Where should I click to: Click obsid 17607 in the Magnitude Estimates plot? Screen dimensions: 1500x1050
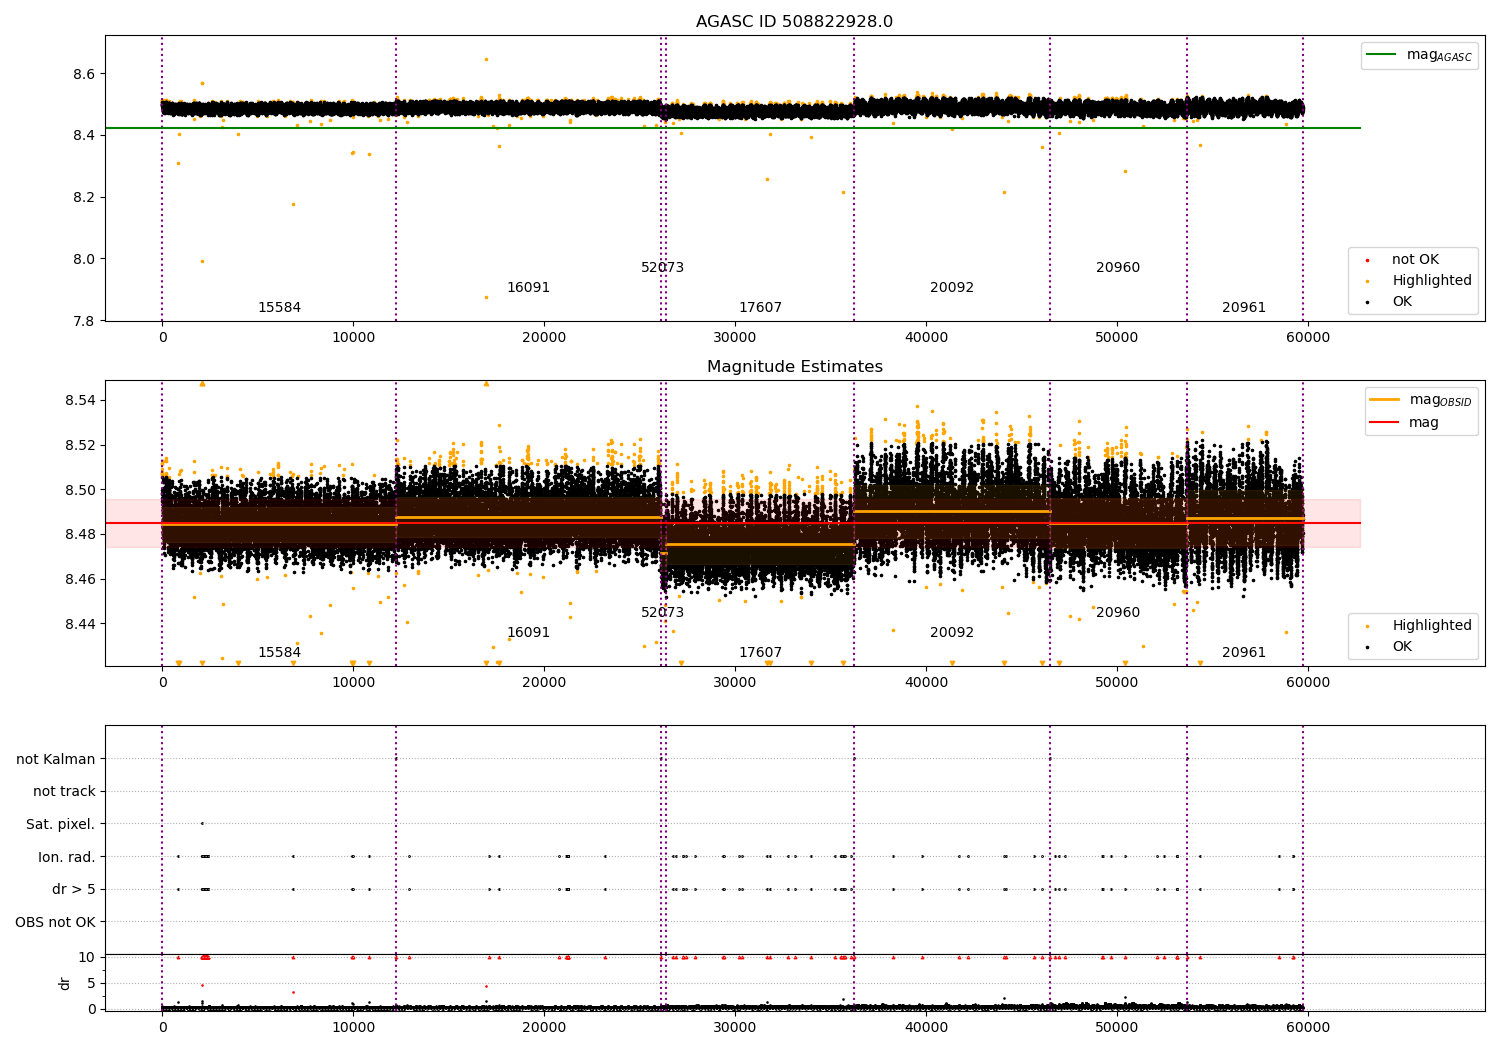[x=760, y=653]
